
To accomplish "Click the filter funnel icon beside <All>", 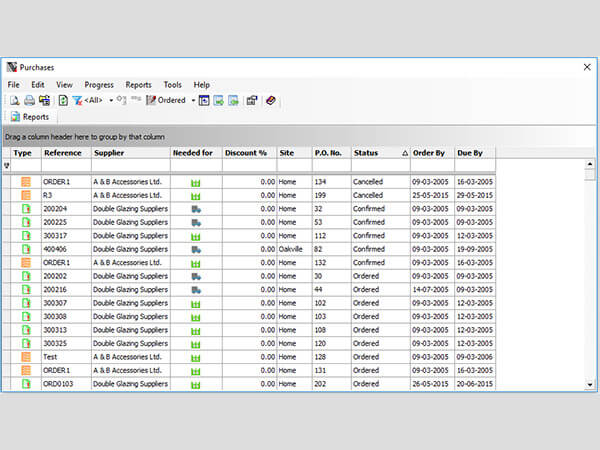I will click(x=77, y=100).
